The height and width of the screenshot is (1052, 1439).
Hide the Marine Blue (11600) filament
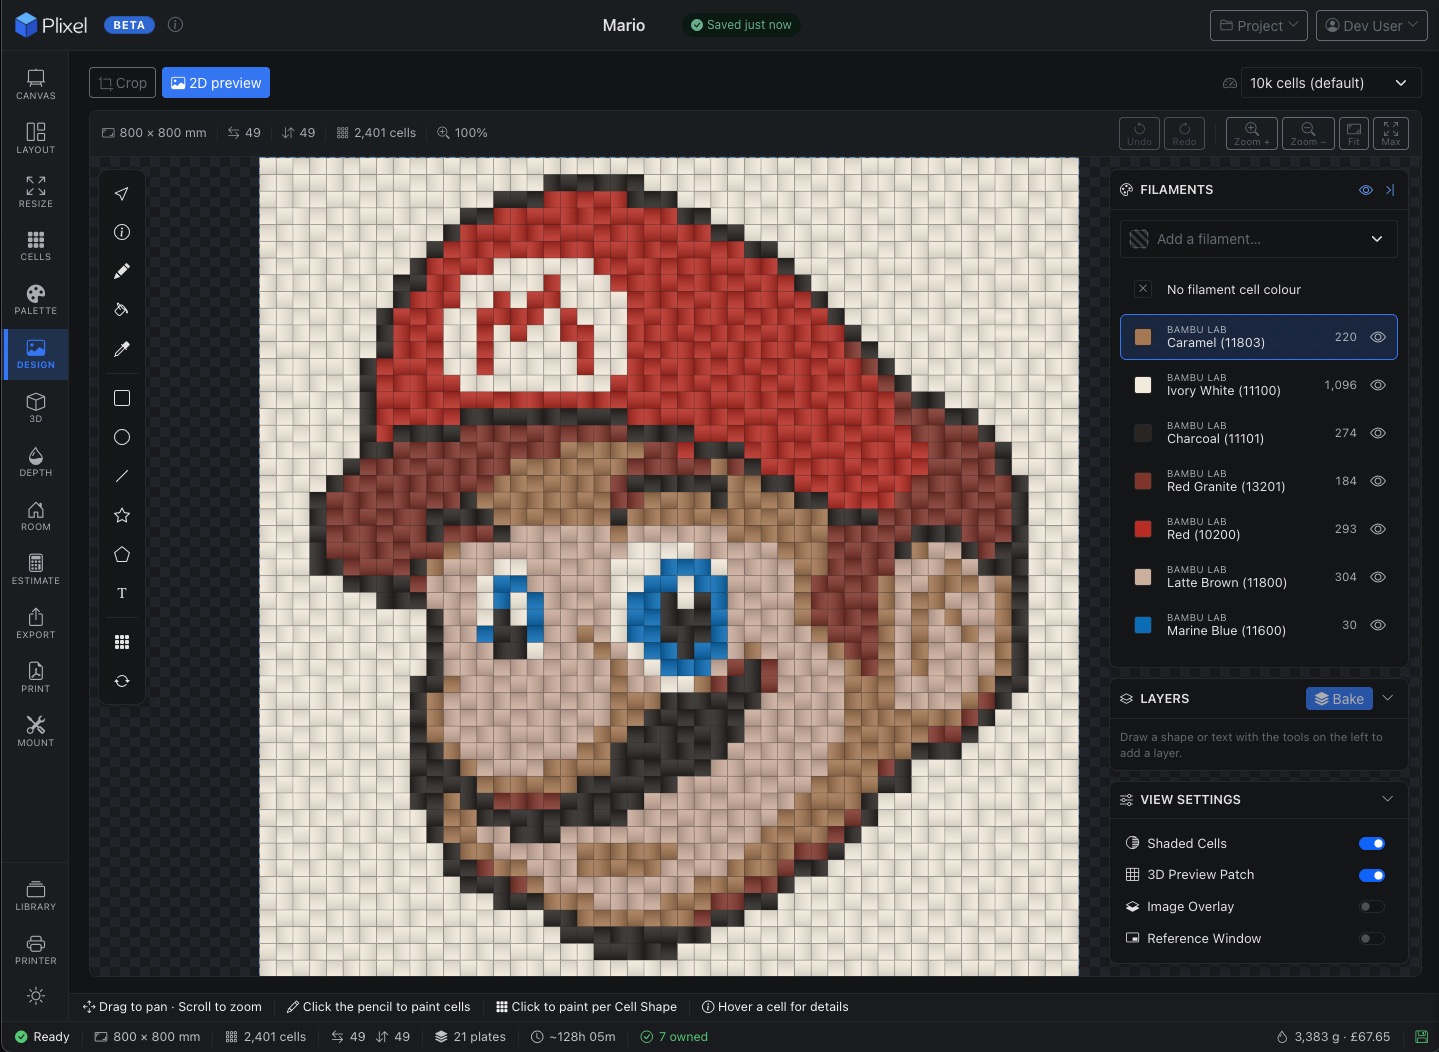coord(1378,625)
